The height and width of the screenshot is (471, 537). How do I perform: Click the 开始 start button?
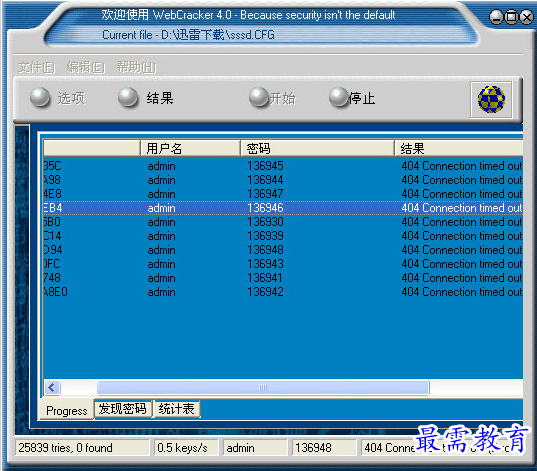[x=273, y=98]
